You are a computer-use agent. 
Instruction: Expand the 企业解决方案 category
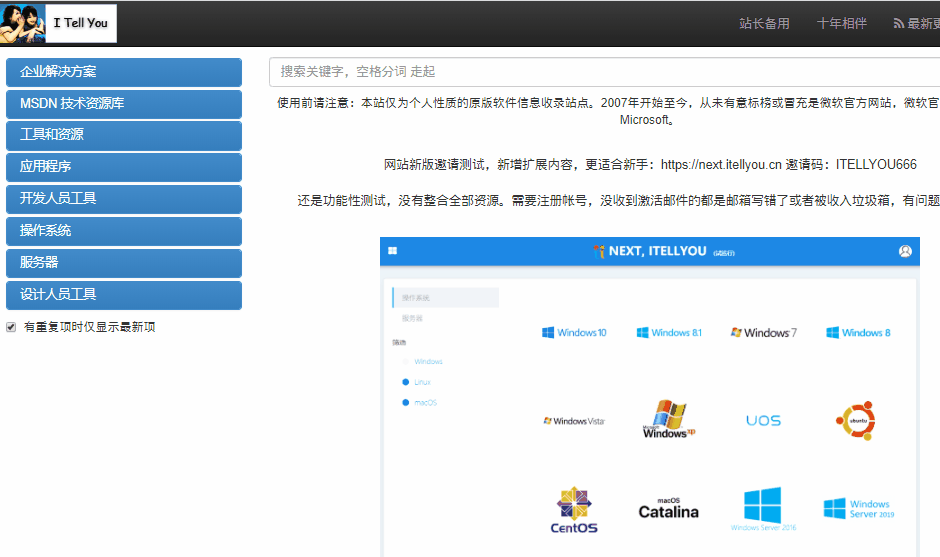[124, 72]
